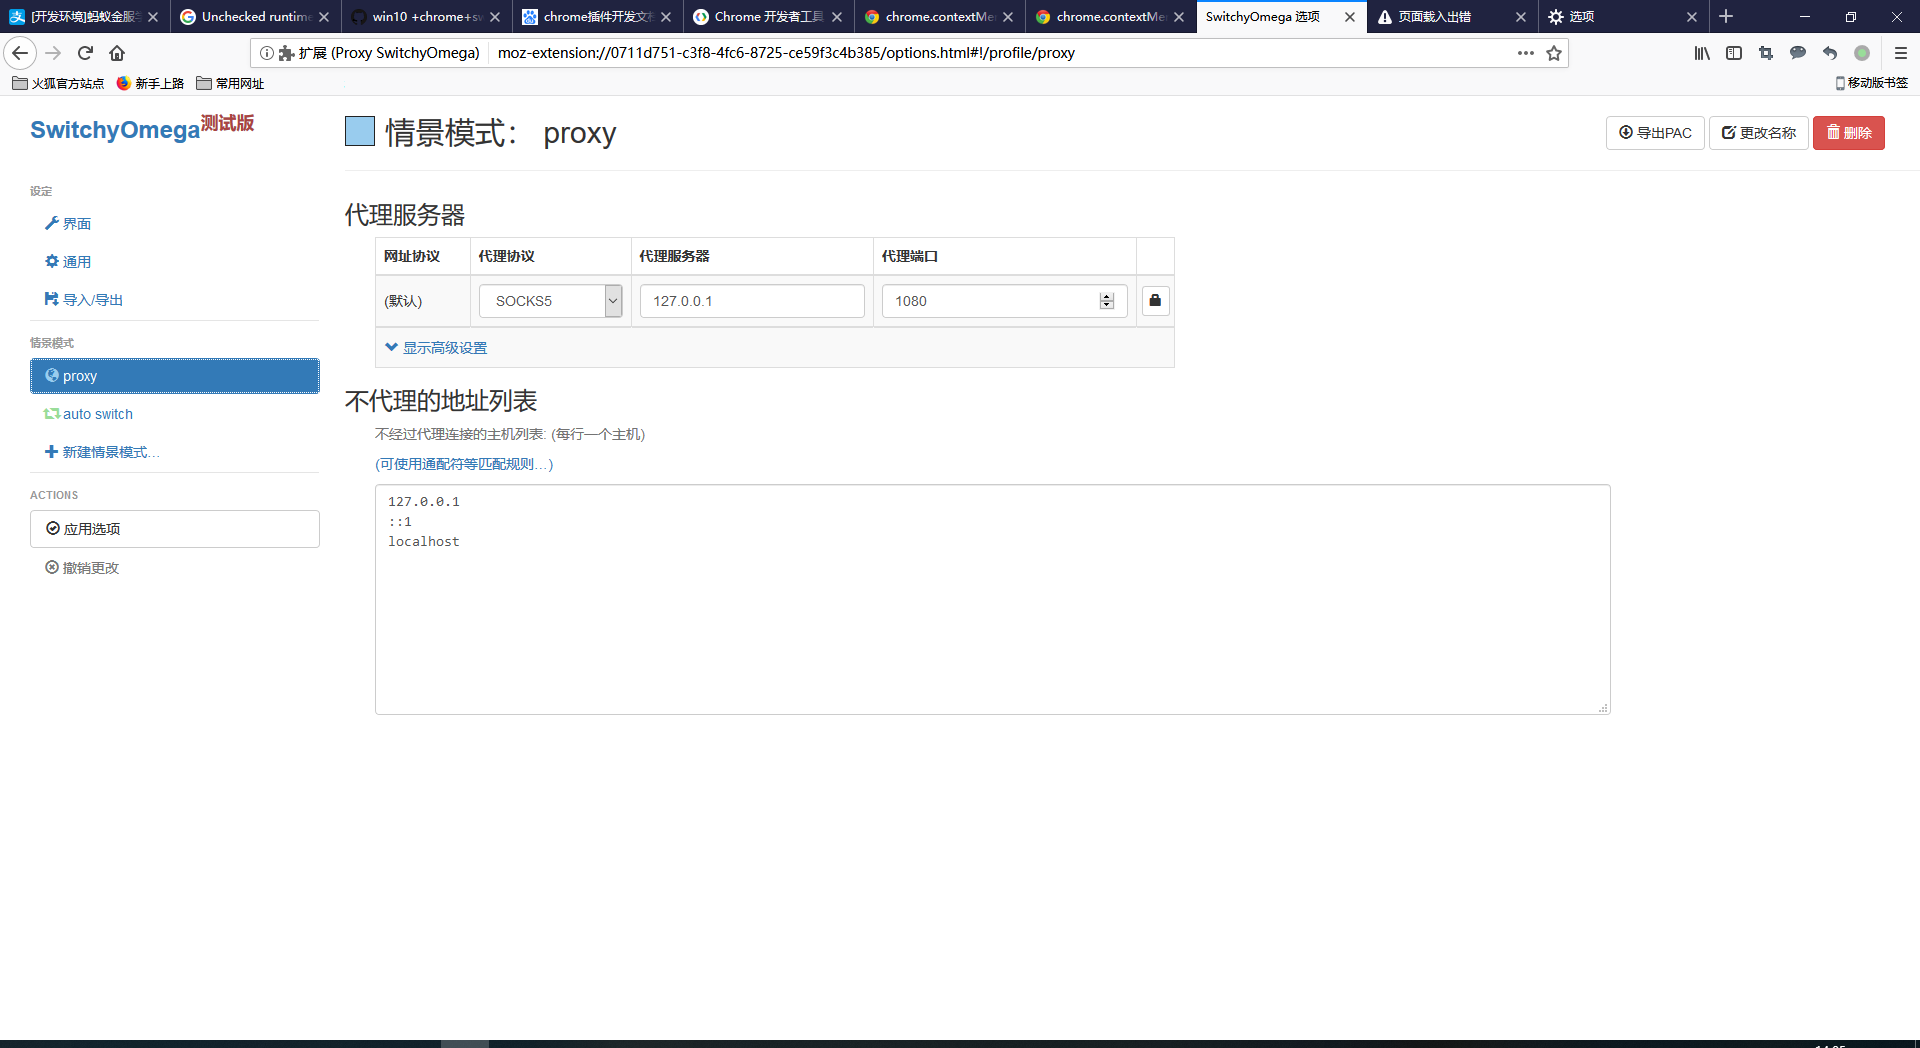1920x1048 pixels.
Task: Go back to the previous page
Action: (20, 53)
